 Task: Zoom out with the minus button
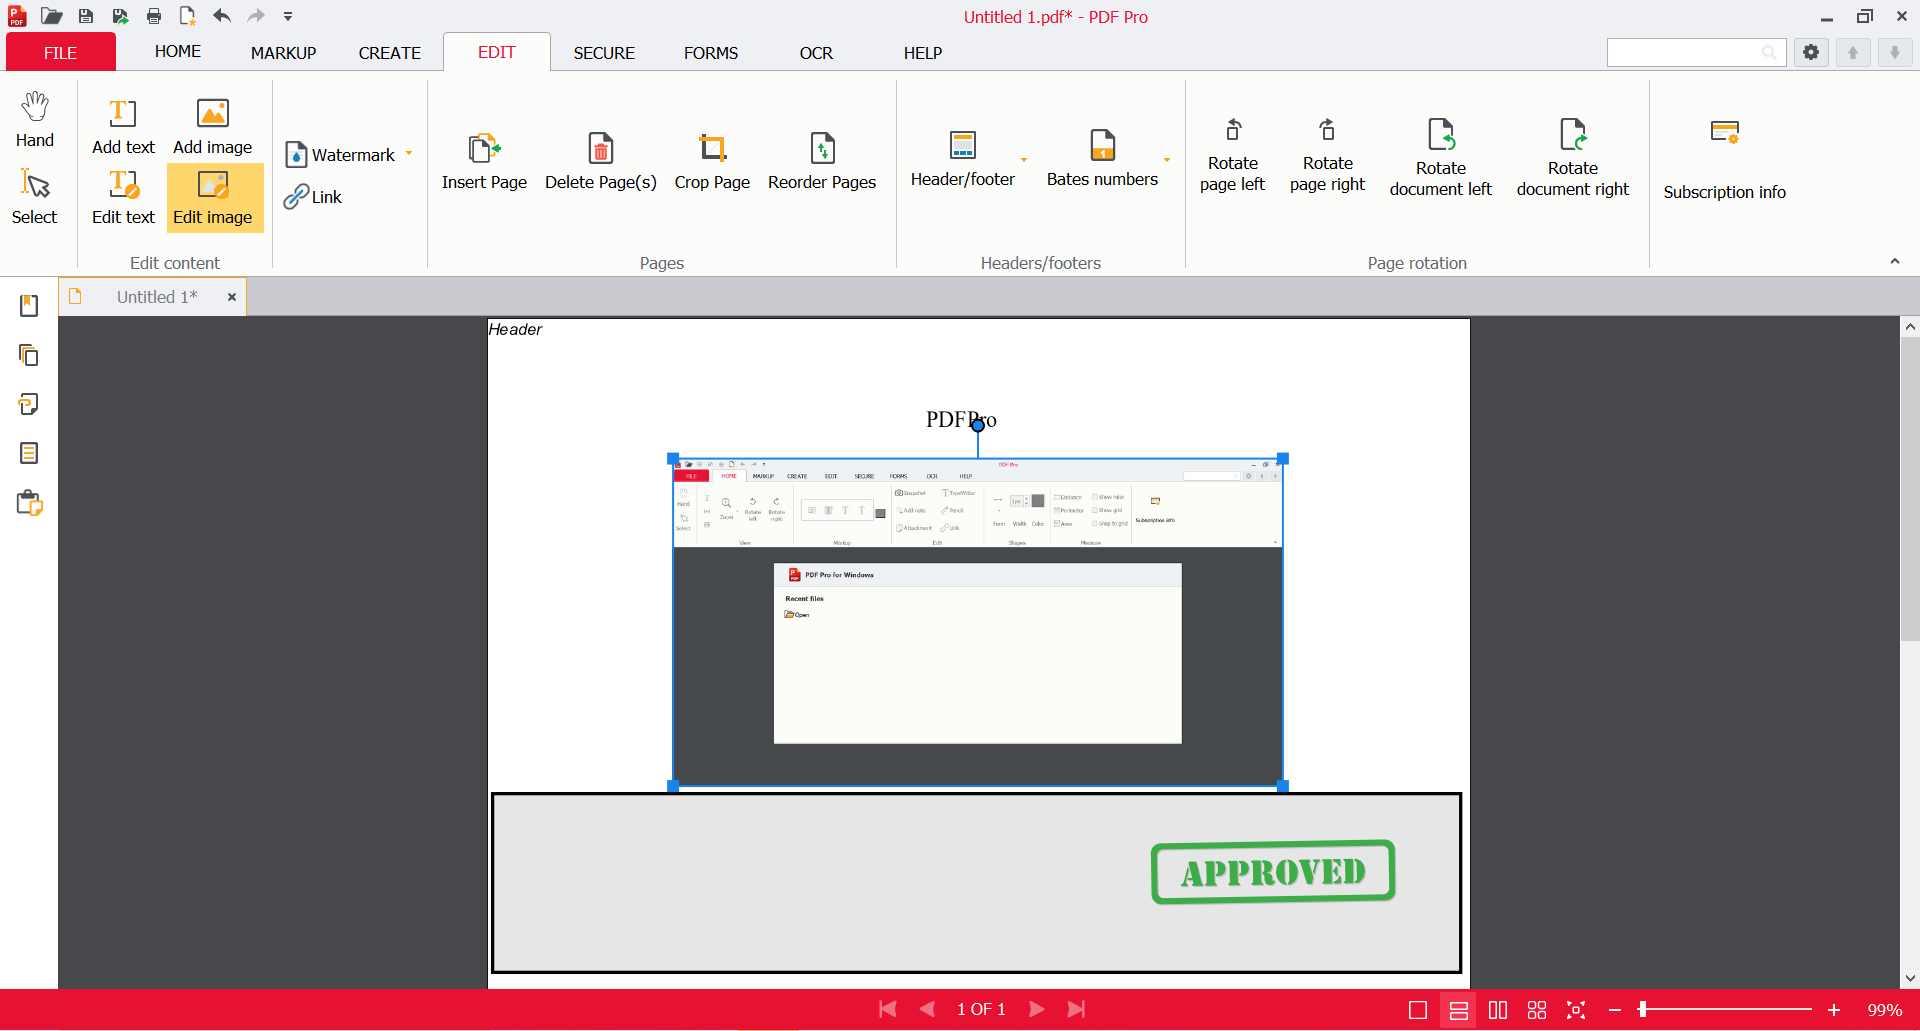point(1615,1011)
